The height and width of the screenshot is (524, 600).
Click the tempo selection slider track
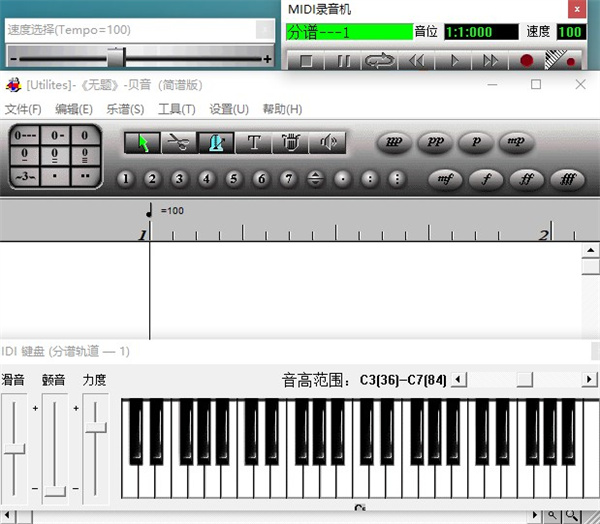click(138, 59)
